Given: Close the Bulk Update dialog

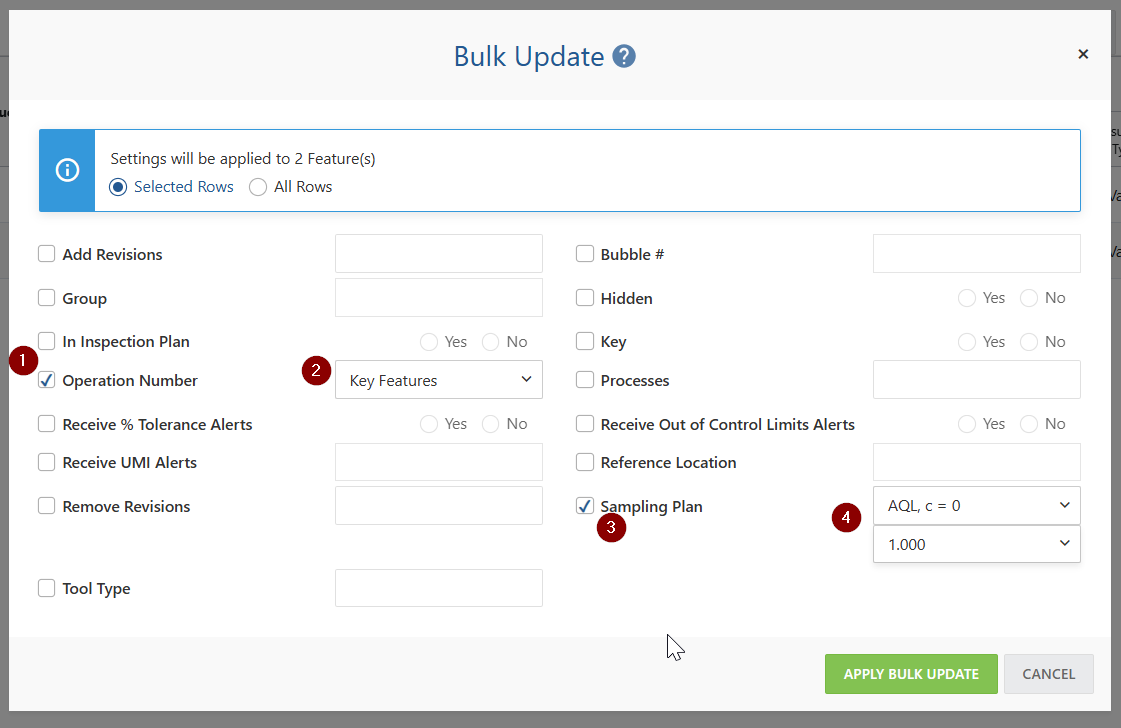Looking at the screenshot, I should pos(1083,54).
